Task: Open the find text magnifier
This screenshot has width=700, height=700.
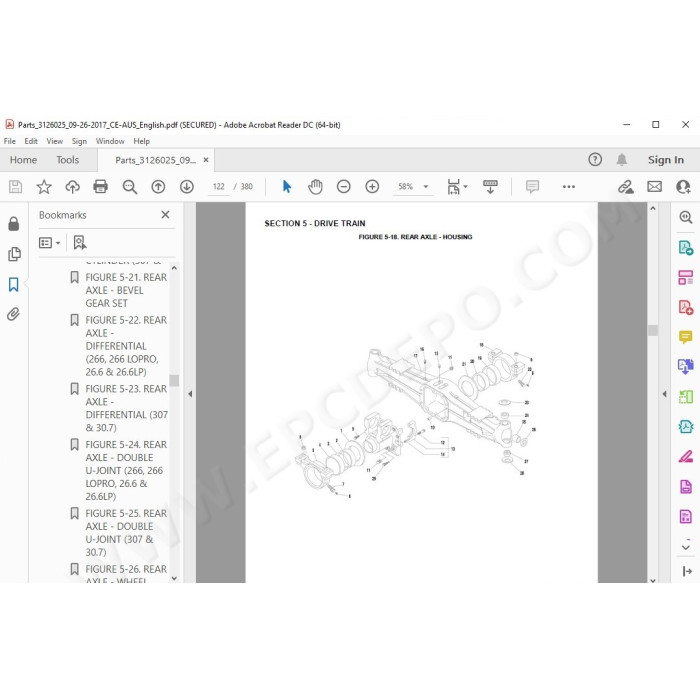Action: (129, 187)
